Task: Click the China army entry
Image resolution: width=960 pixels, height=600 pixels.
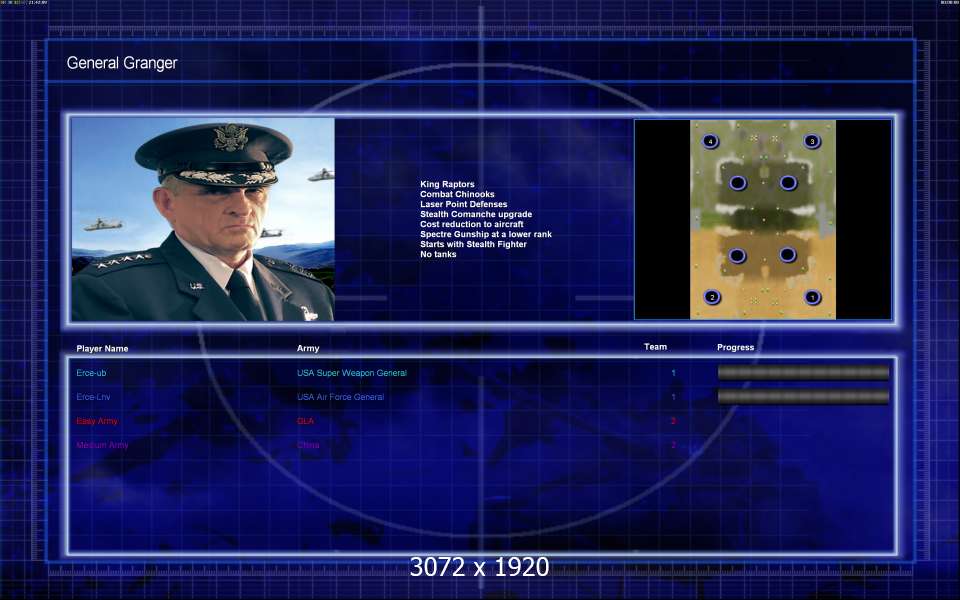Action: click(x=308, y=445)
